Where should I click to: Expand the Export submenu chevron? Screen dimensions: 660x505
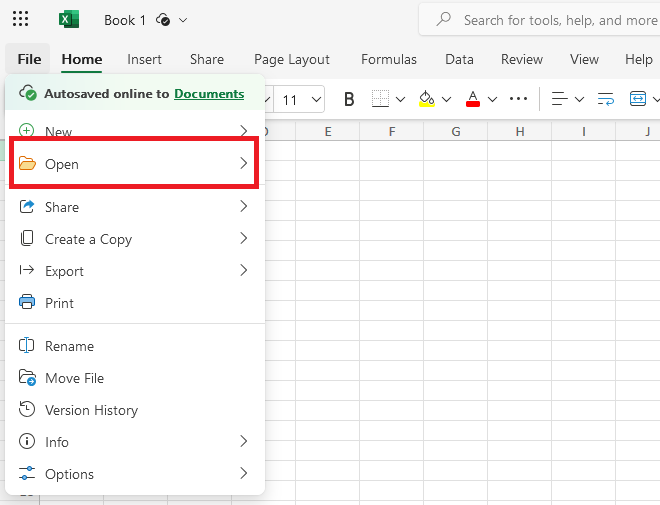pyautogui.click(x=243, y=270)
